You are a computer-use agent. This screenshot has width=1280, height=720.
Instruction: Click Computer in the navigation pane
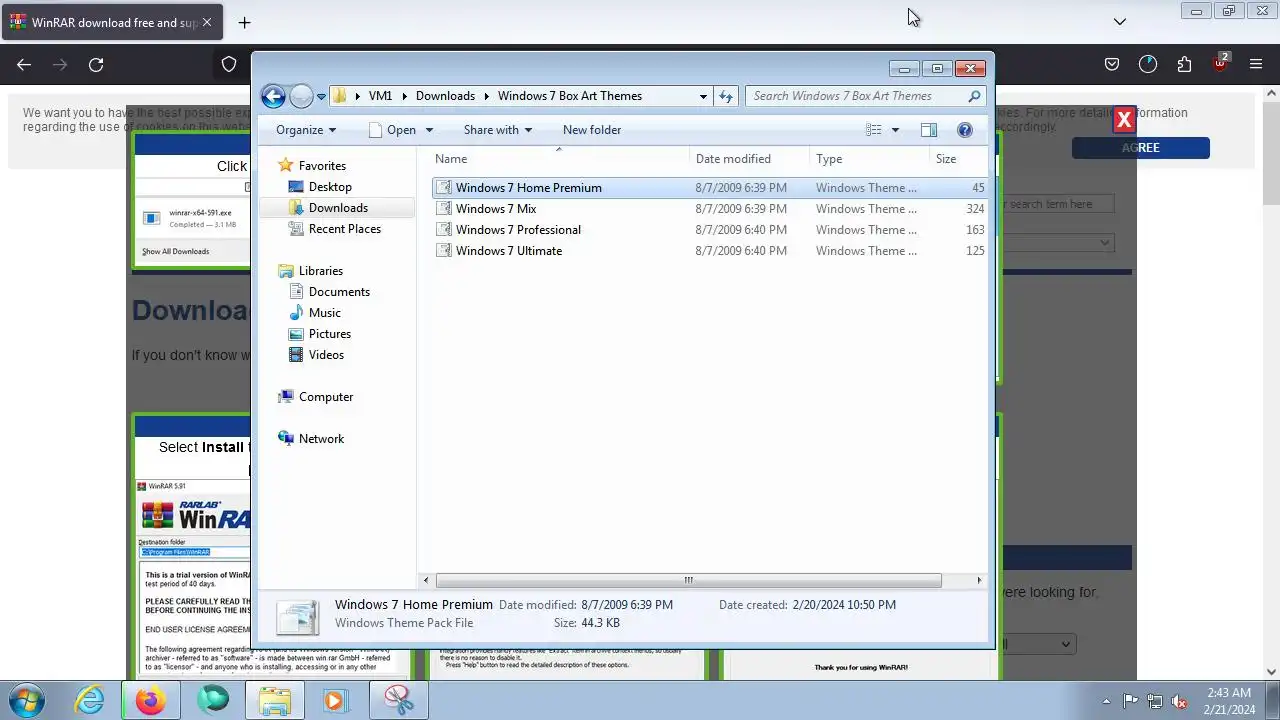pos(326,397)
